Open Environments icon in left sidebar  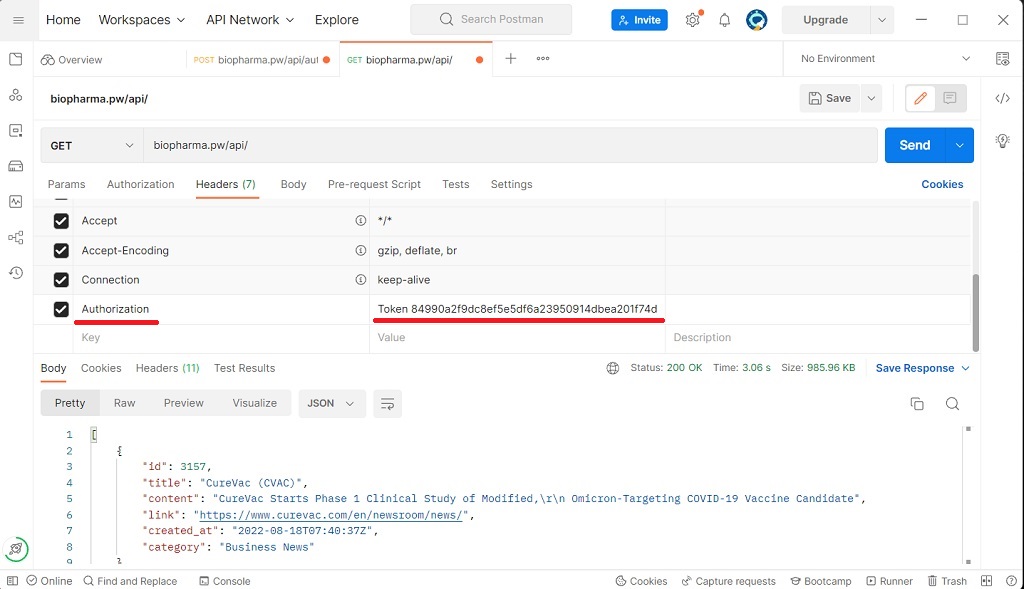[16, 131]
